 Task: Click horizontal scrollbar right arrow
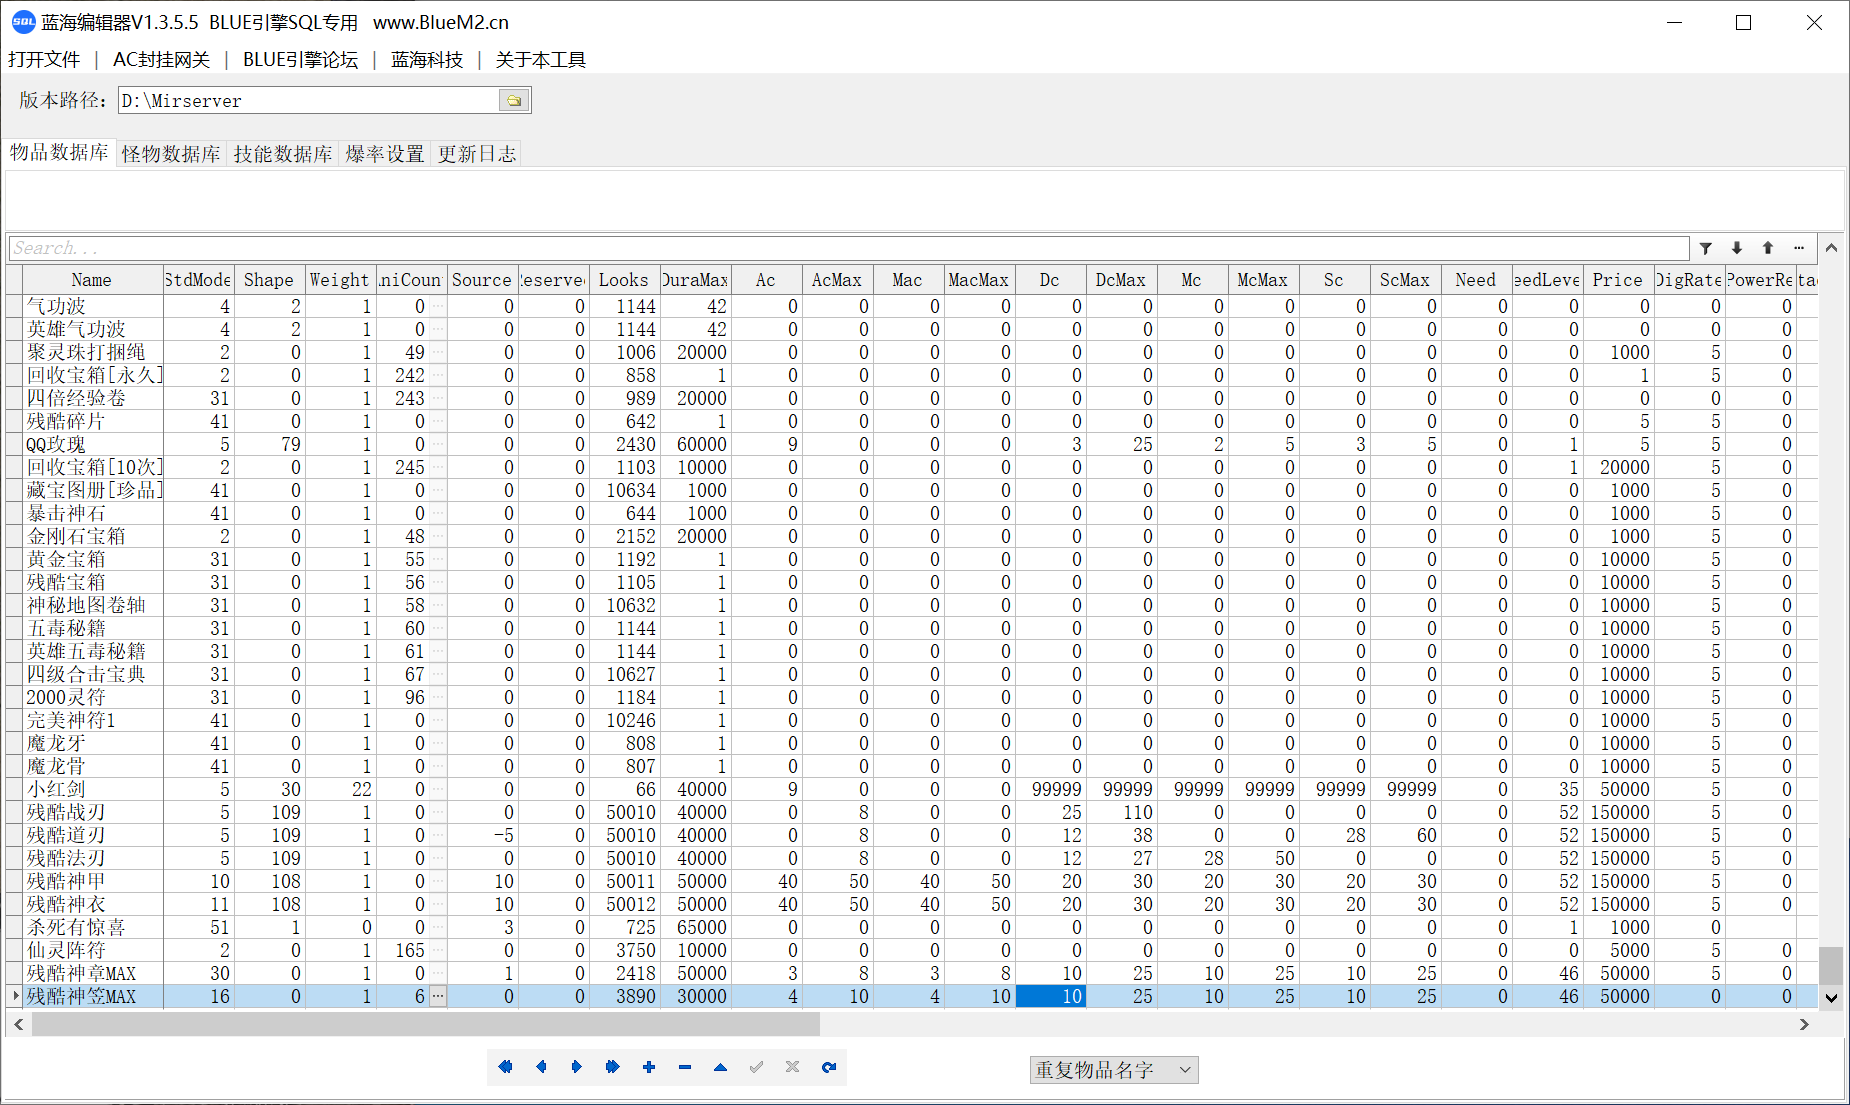click(1804, 1024)
